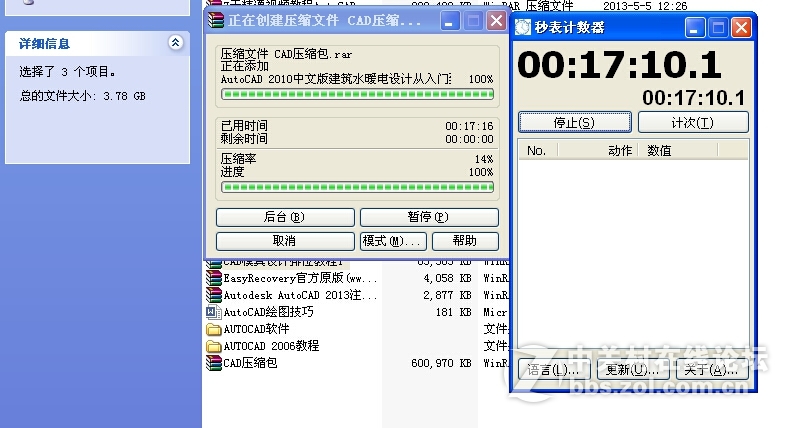The height and width of the screenshot is (428, 793).
Task: Select CAD压缩包 archive icon
Action: coord(214,363)
